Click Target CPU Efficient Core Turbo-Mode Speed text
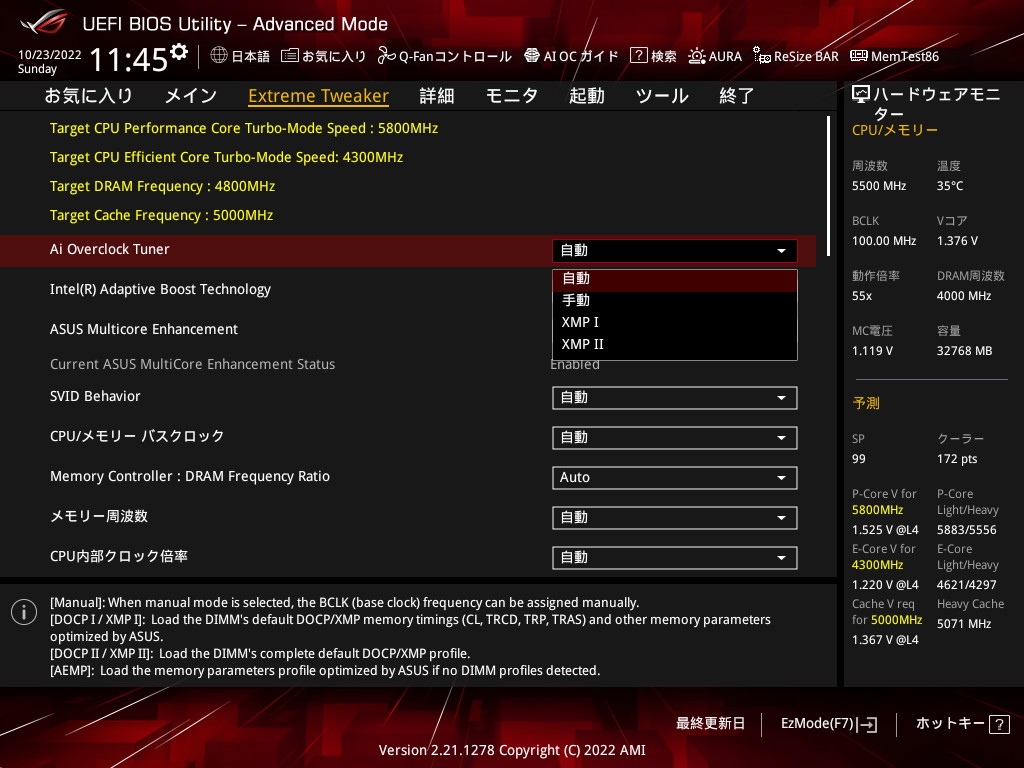The image size is (1024, 768). point(227,157)
